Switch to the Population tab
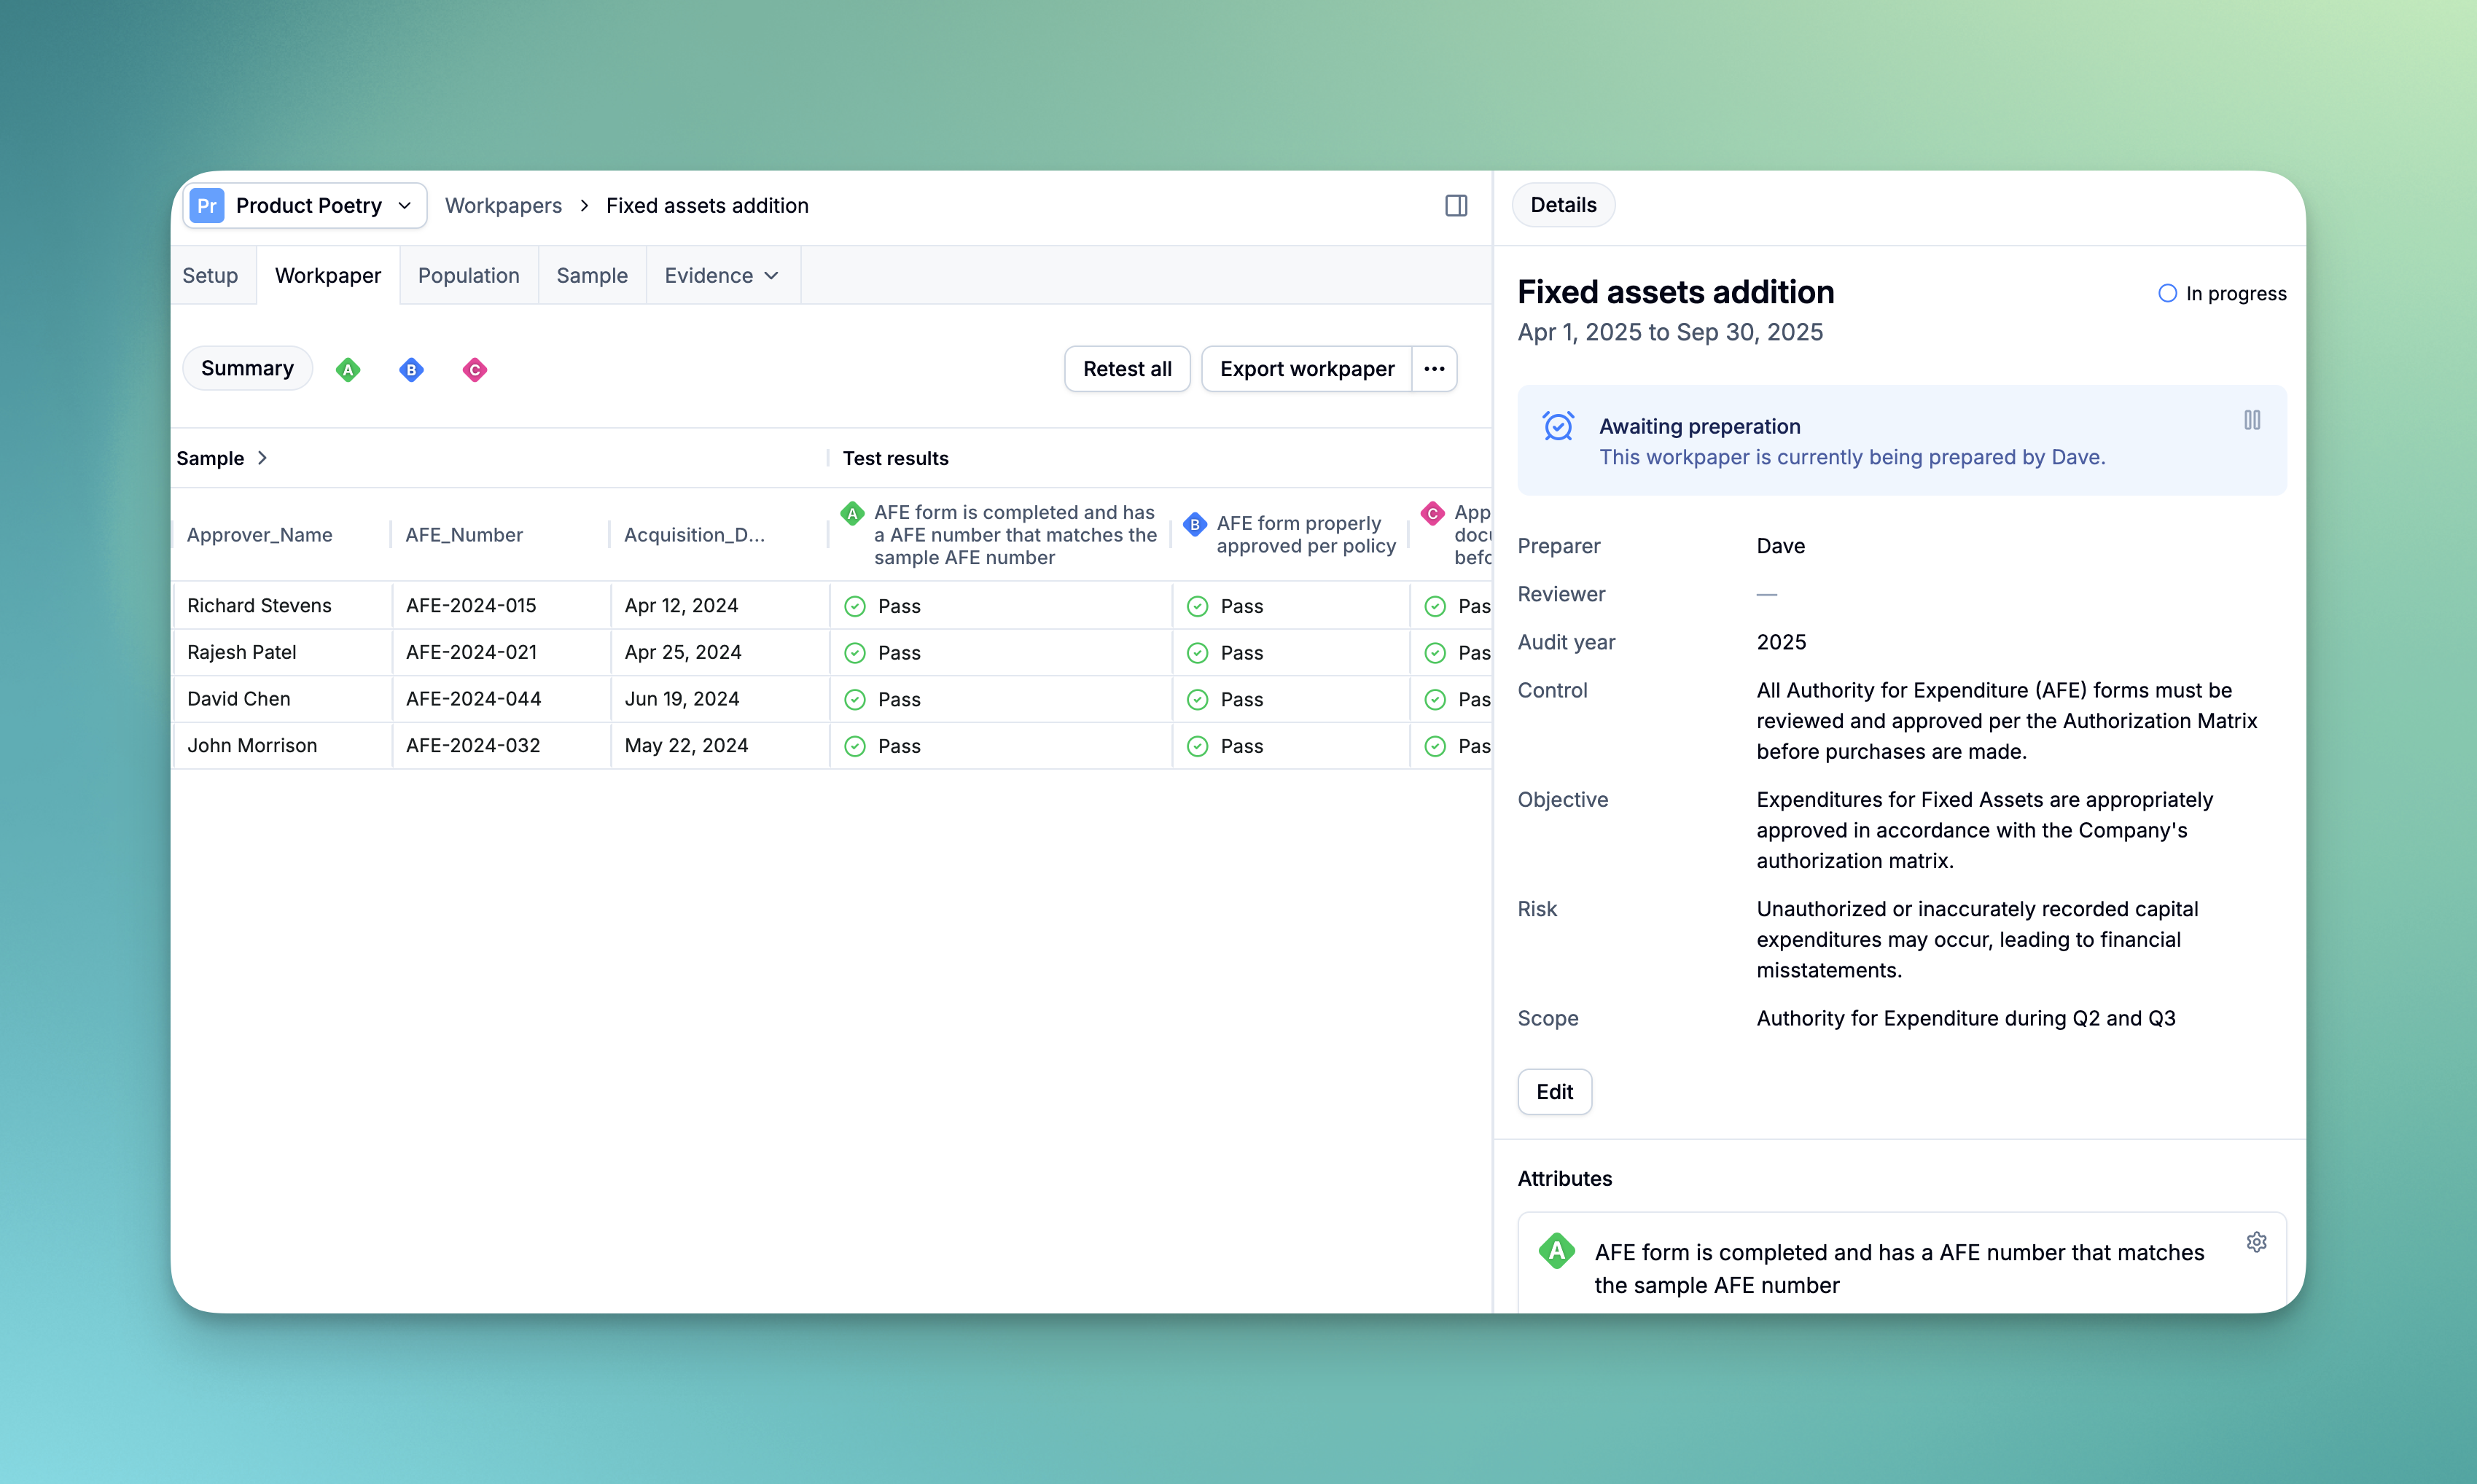Viewport: 2477px width, 1484px height. [x=468, y=276]
